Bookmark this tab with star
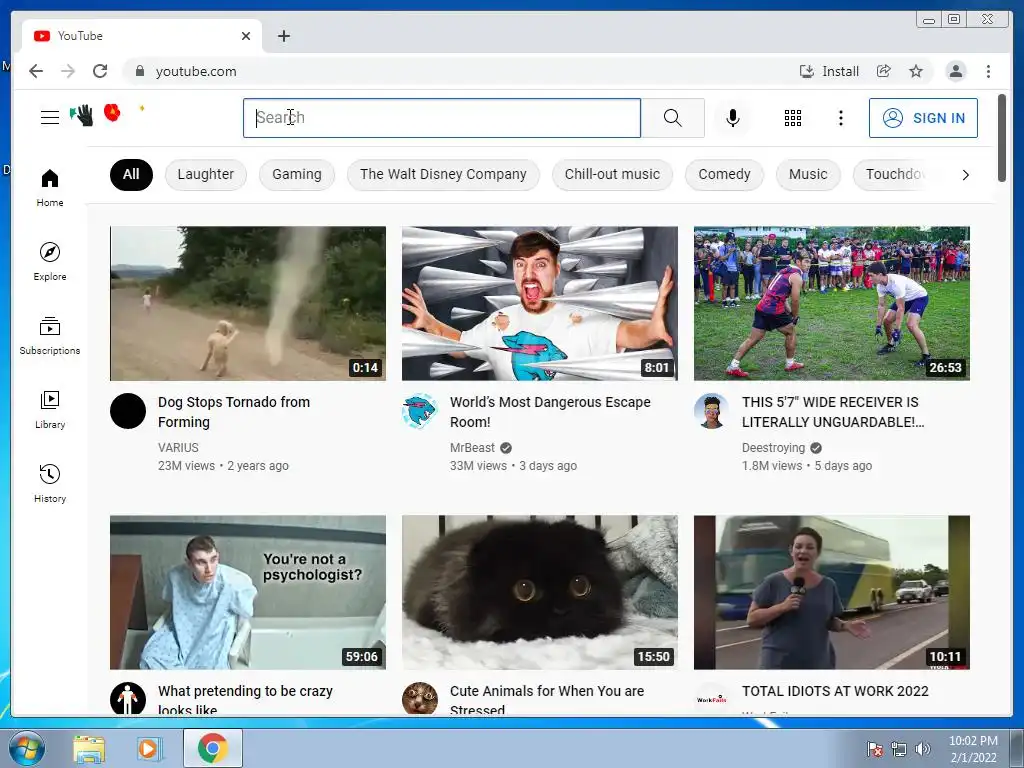This screenshot has height=768, width=1024. tap(916, 71)
